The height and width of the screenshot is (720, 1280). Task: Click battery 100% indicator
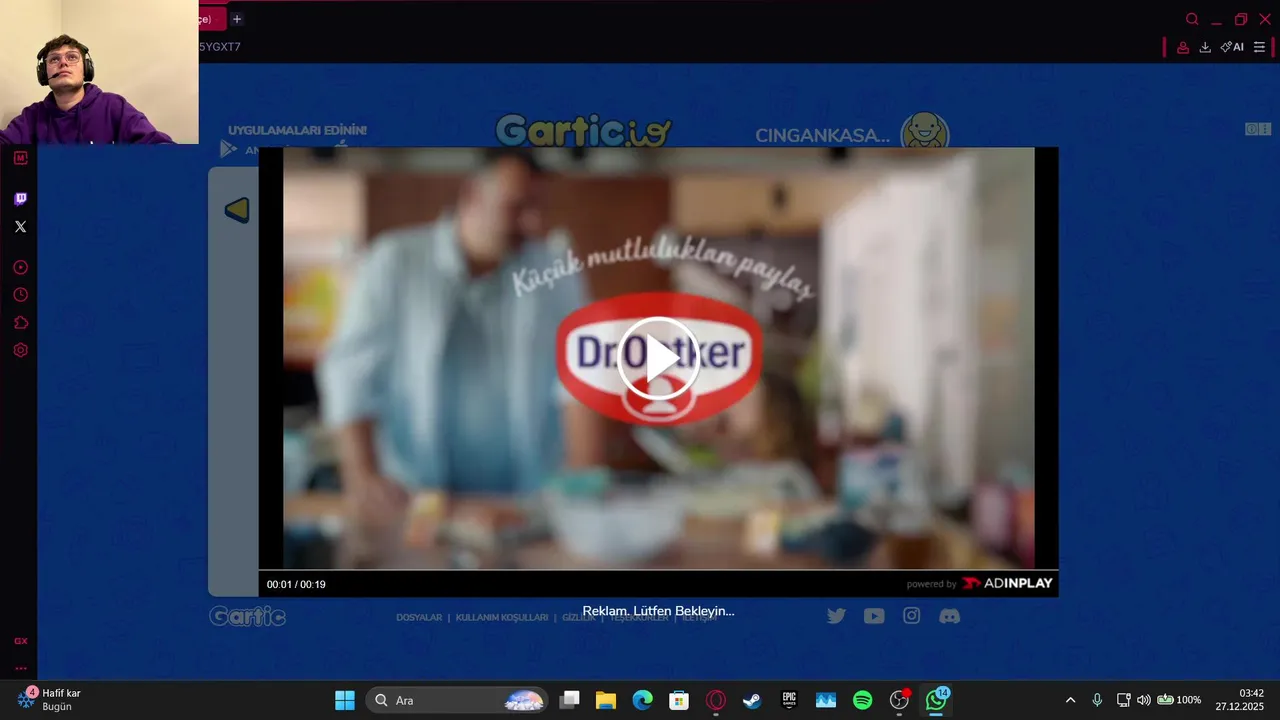1179,700
